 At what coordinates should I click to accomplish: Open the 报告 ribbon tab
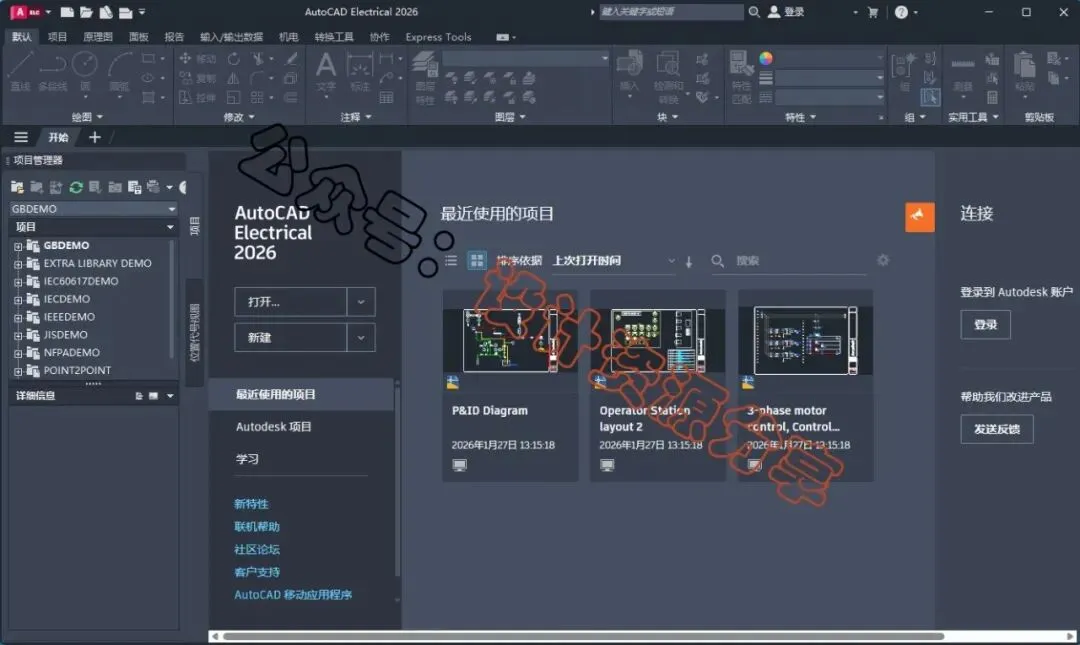tap(174, 37)
